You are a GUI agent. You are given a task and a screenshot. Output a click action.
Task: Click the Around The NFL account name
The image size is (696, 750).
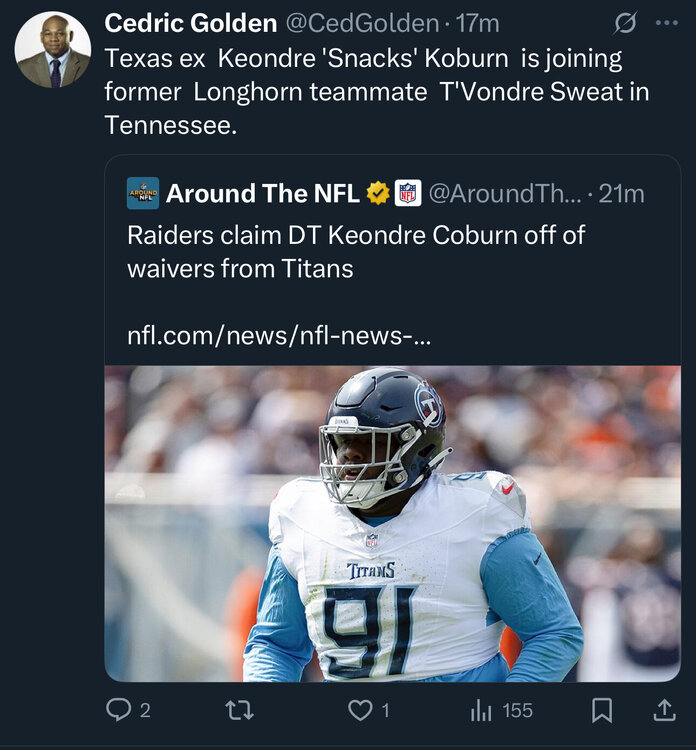pyautogui.click(x=262, y=193)
